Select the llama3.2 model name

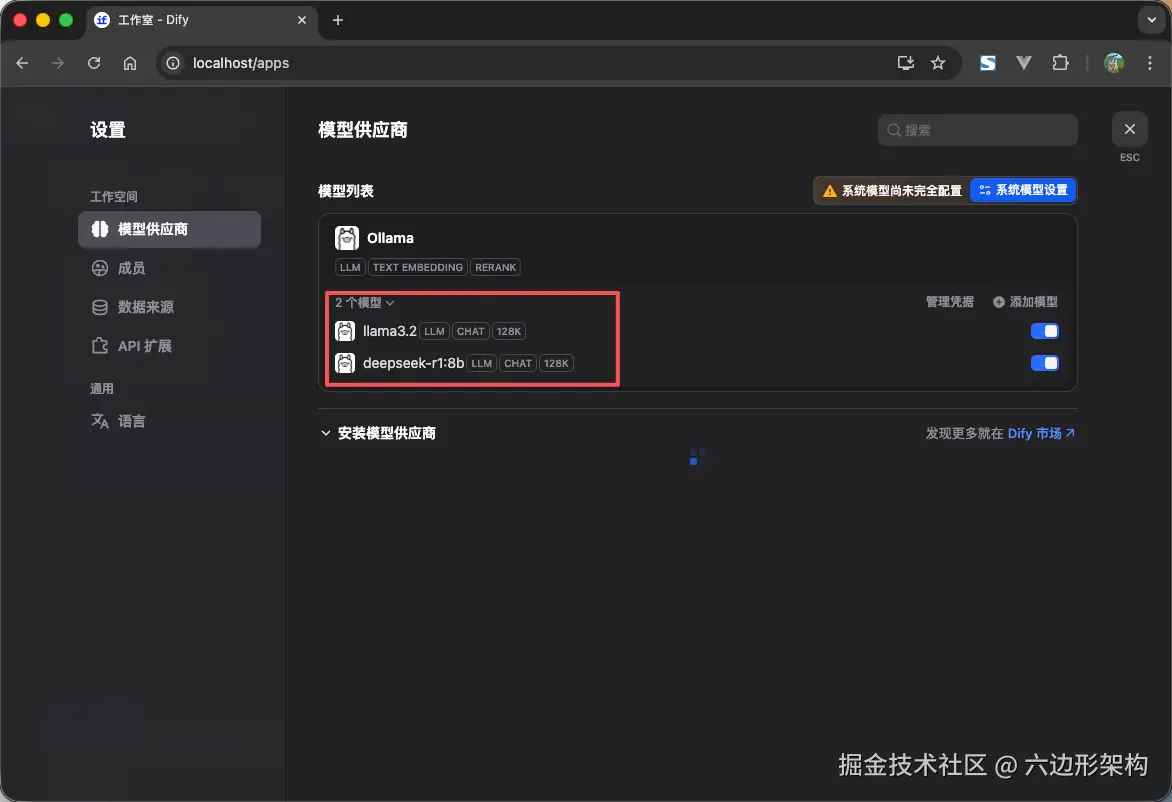[x=389, y=331]
